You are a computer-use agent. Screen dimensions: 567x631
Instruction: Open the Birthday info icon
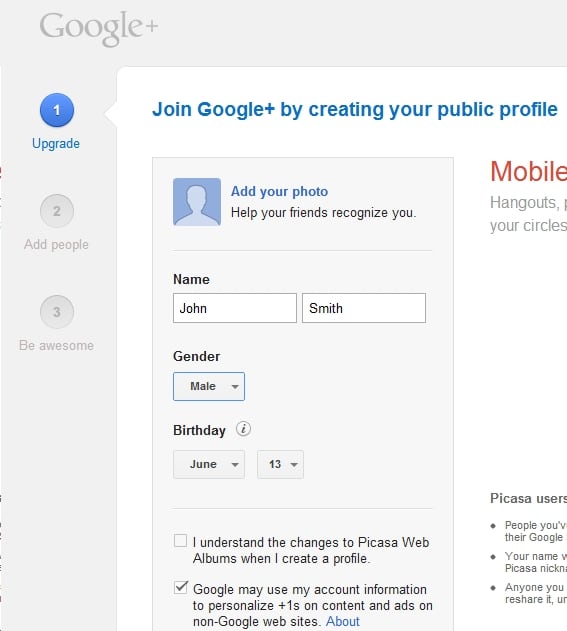coord(243,429)
